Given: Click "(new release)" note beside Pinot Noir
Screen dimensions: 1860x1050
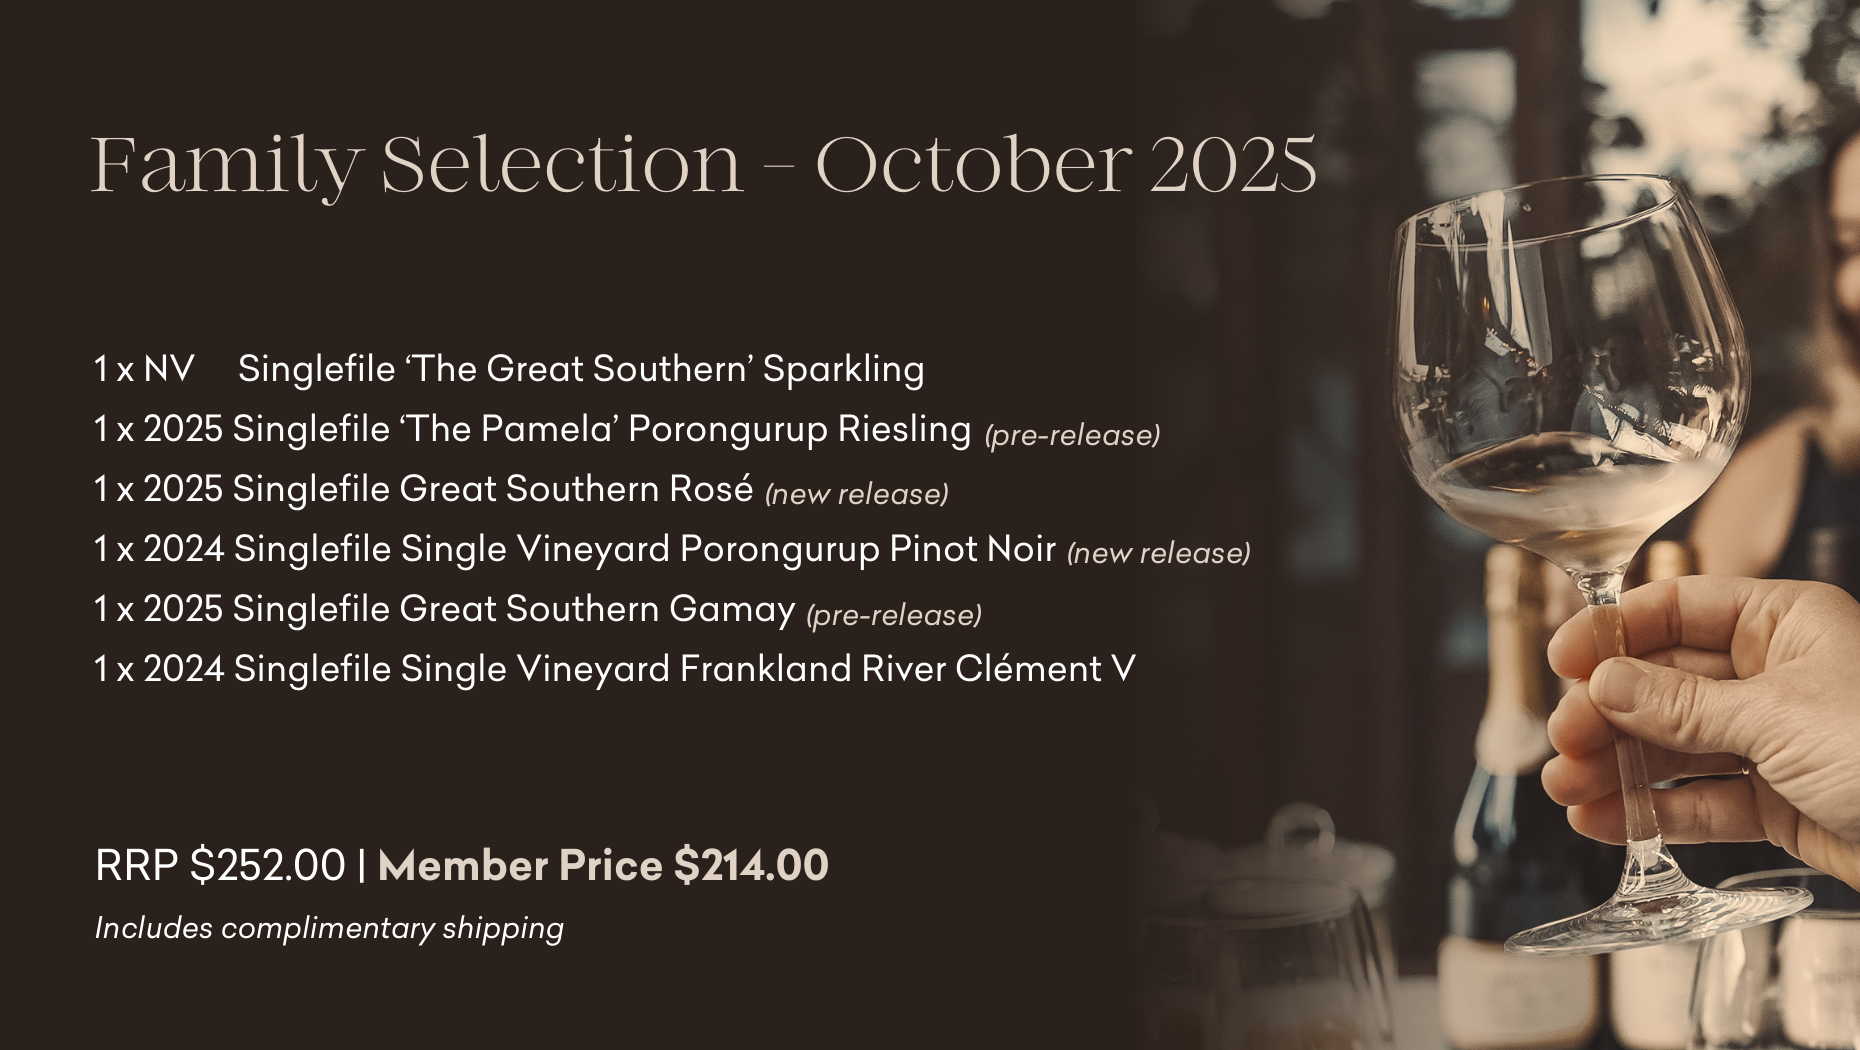Looking at the screenshot, I should click(1159, 553).
